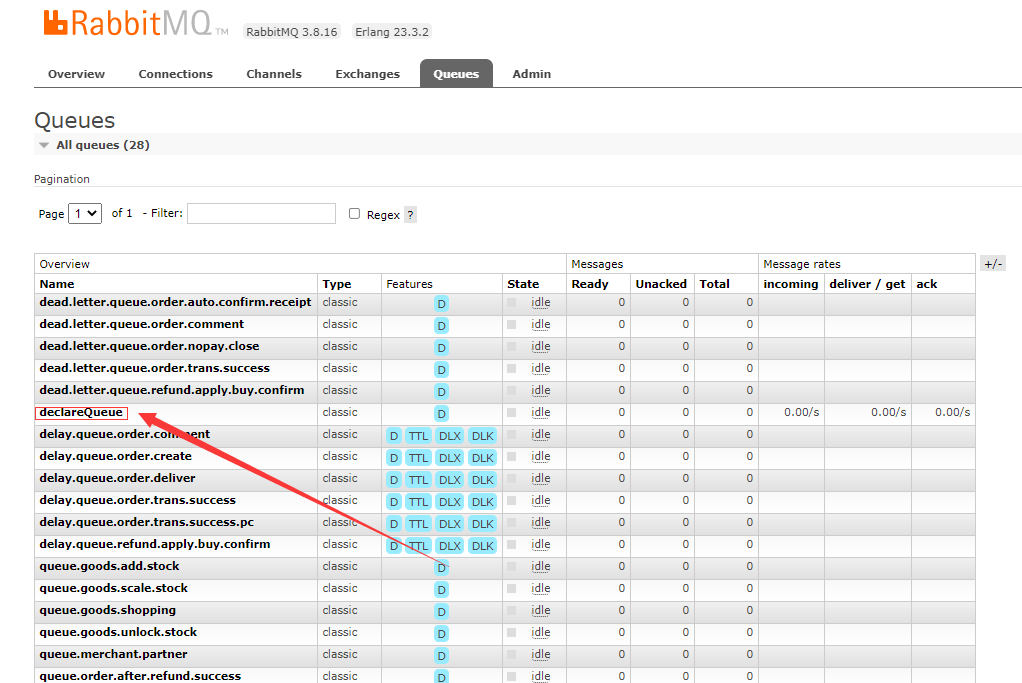Sort by the State column header

[x=523, y=283]
